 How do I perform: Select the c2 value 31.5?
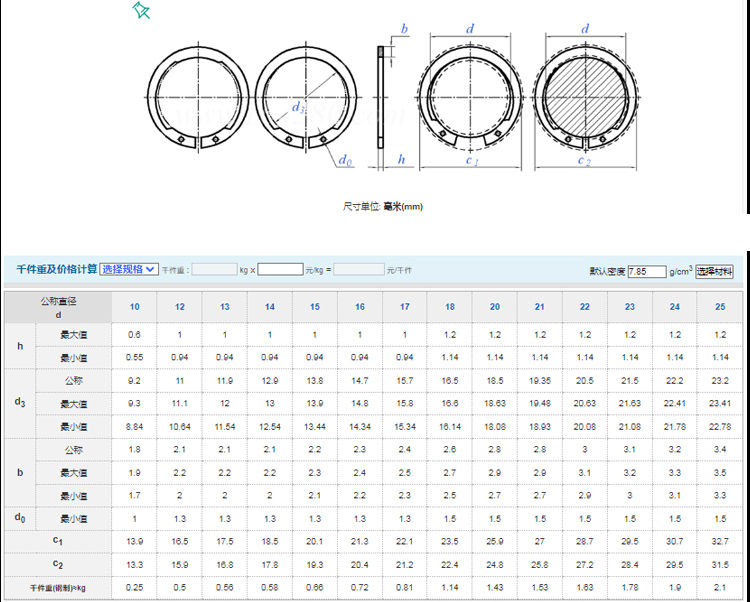720,565
